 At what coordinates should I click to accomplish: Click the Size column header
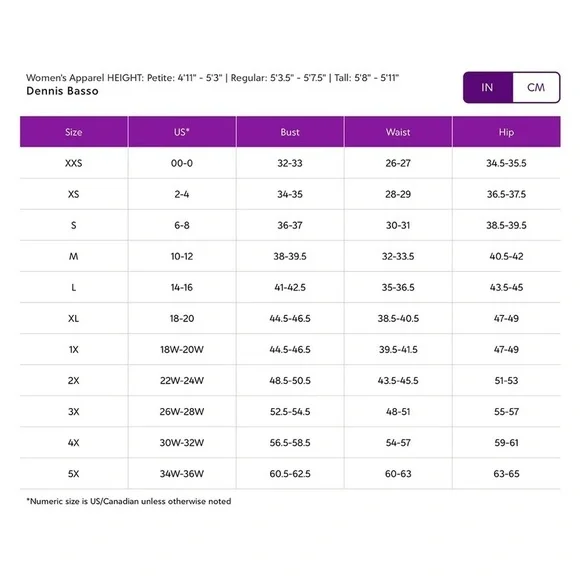74,132
